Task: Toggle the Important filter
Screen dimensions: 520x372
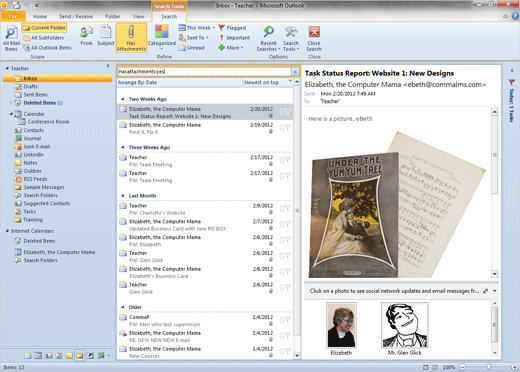Action: (234, 38)
